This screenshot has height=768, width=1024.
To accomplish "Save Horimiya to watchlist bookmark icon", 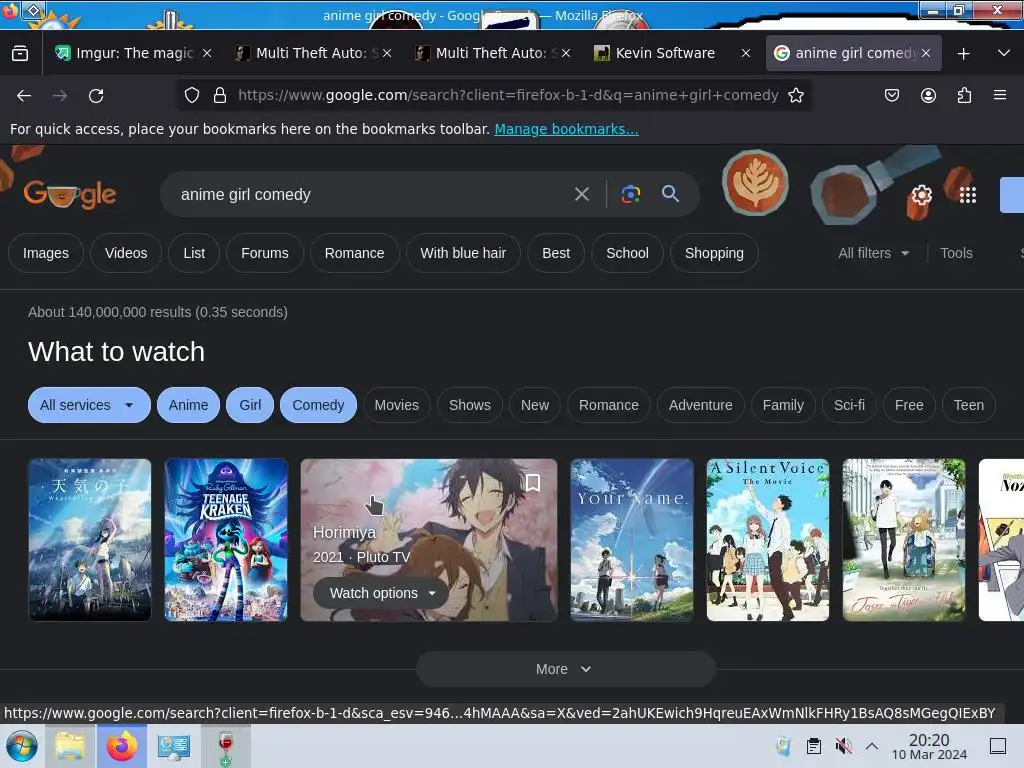I will coord(533,483).
